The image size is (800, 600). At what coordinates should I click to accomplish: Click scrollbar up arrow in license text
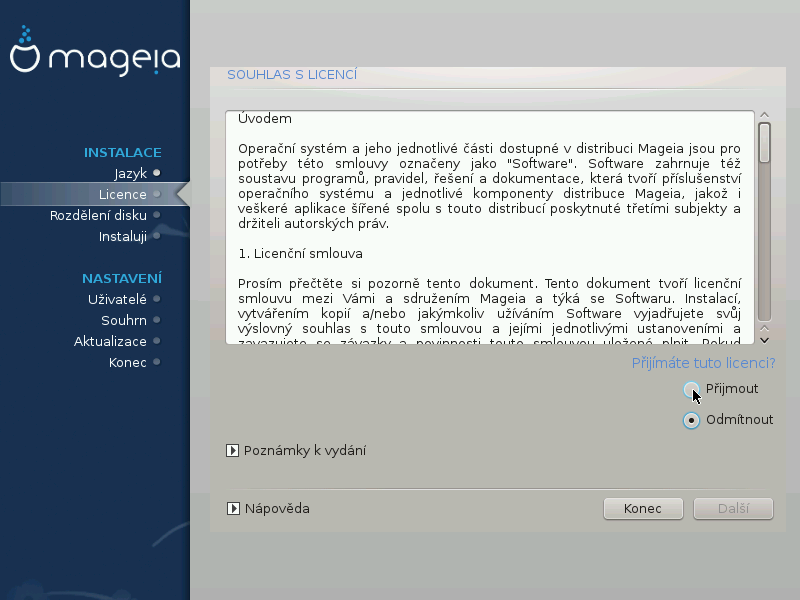point(764,115)
